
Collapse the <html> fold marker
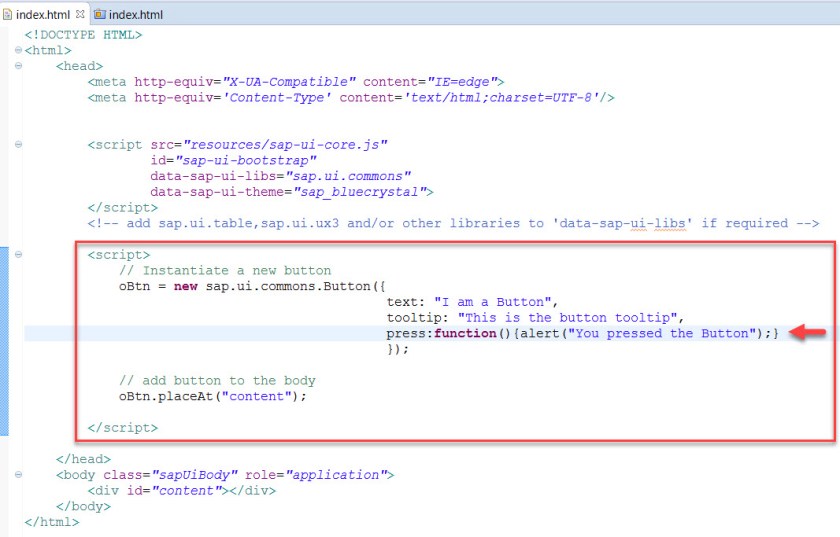click(18, 50)
